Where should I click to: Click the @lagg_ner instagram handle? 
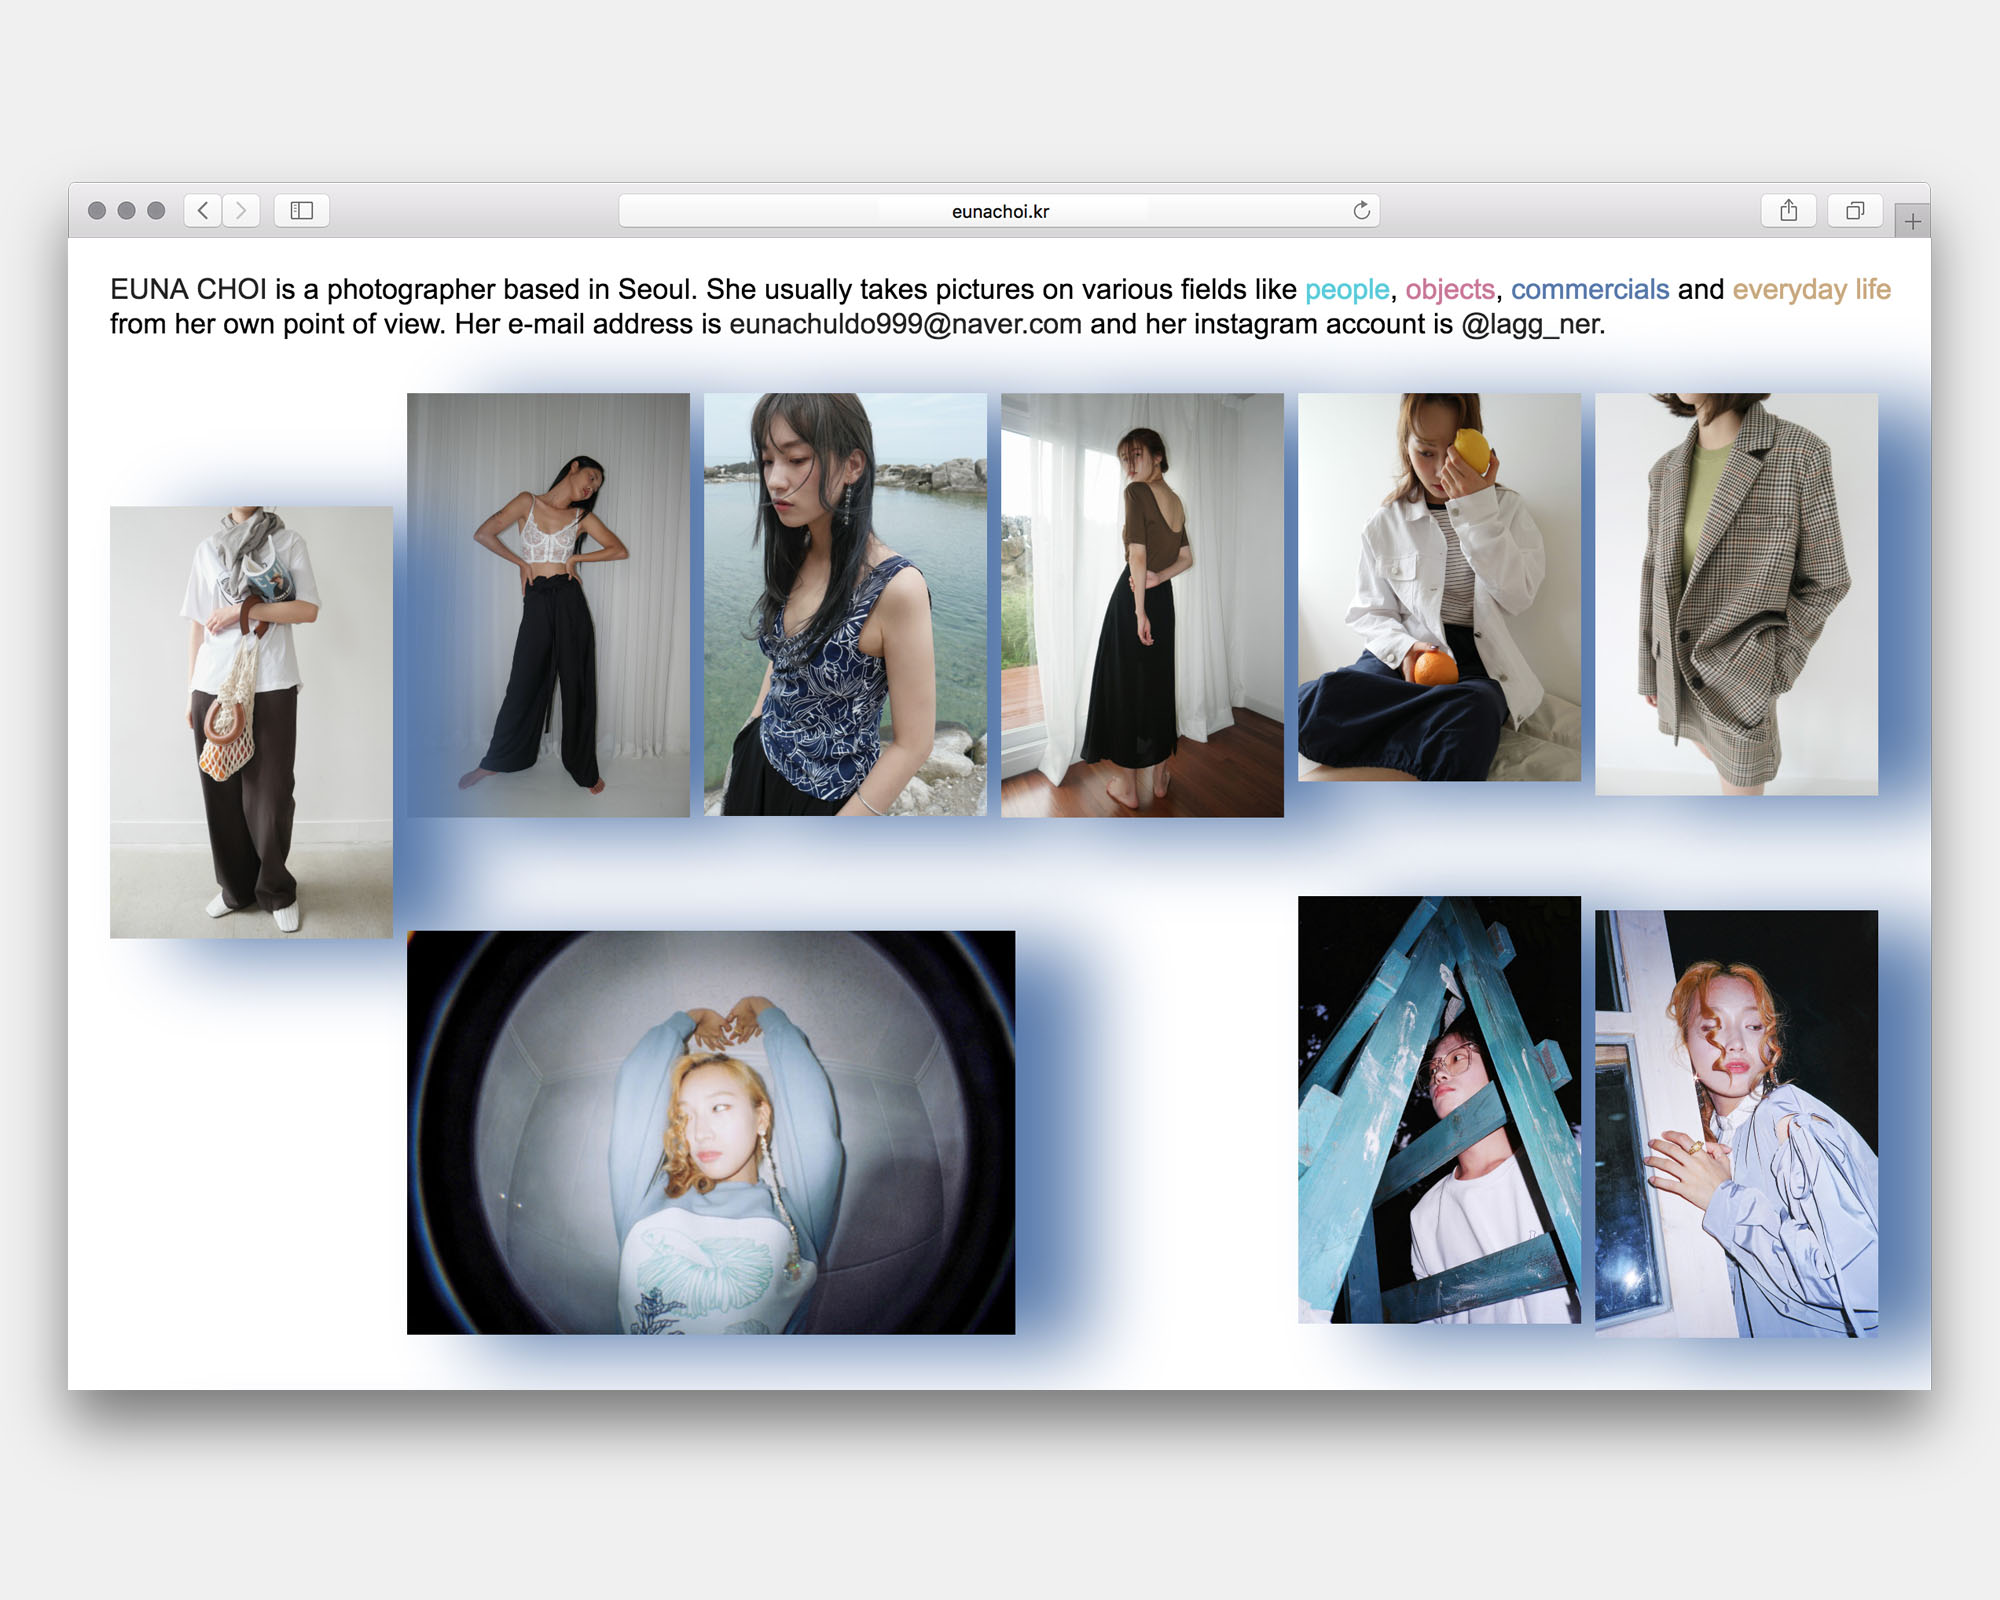[x=1530, y=324]
